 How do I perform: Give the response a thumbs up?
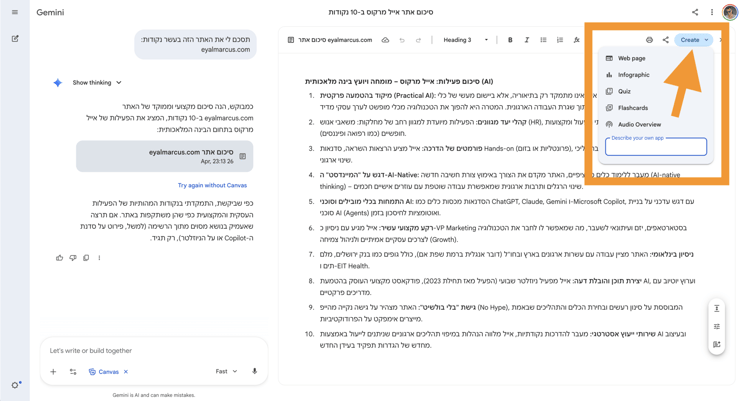click(x=59, y=258)
